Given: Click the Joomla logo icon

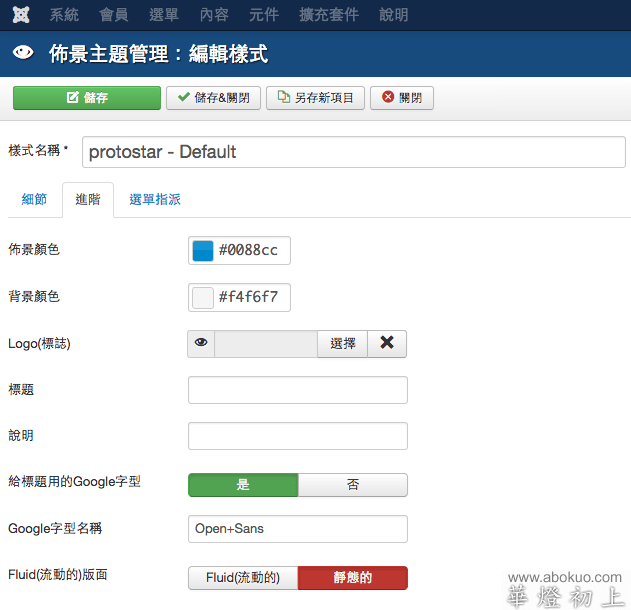Looking at the screenshot, I should coord(21,15).
